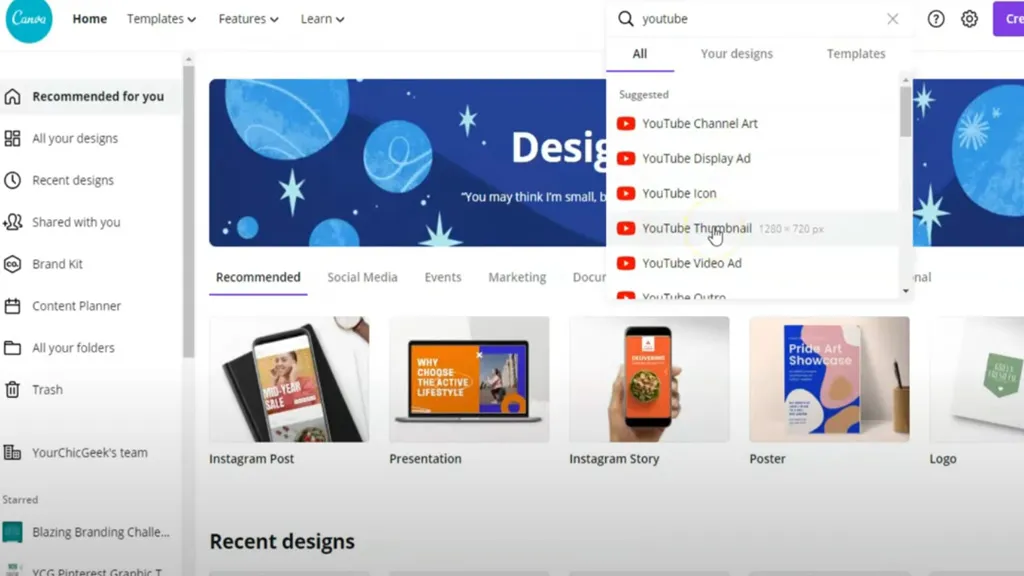The width and height of the screenshot is (1024, 576).
Task: Clear the search with the X icon
Action: click(x=892, y=19)
